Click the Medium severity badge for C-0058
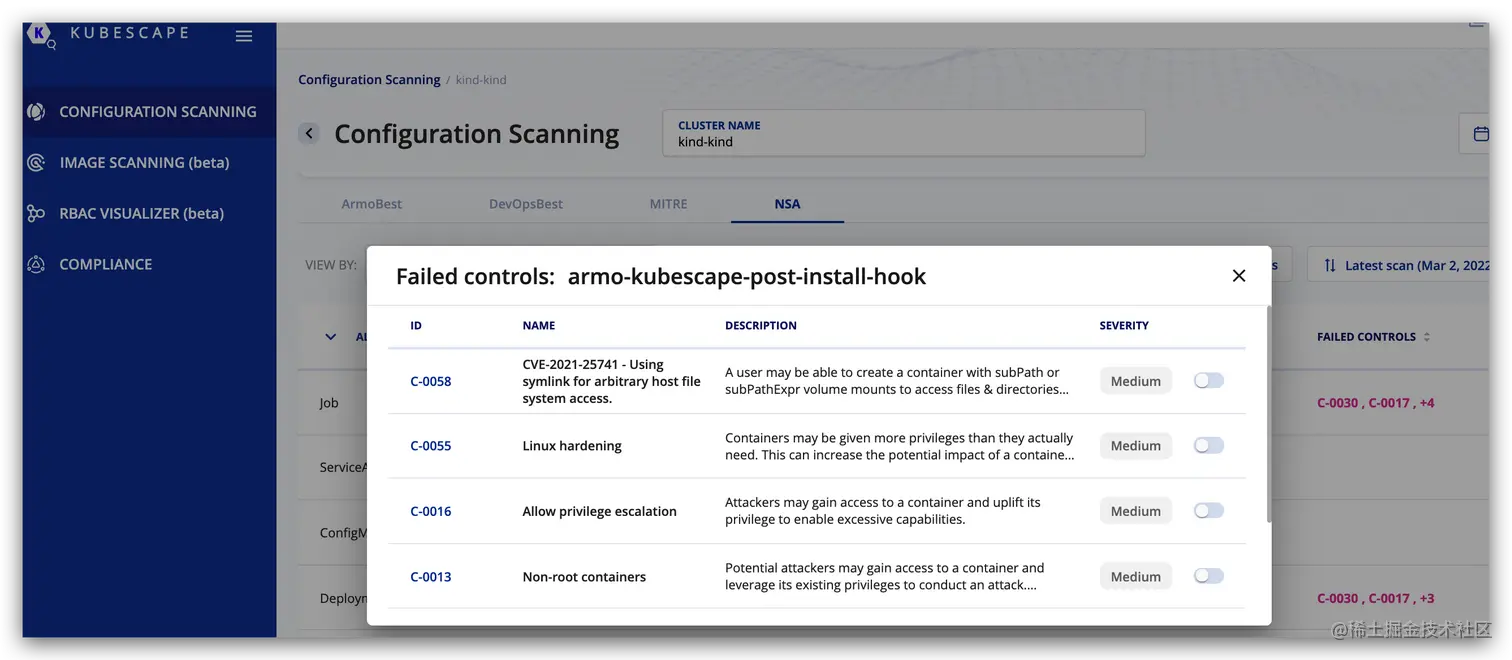Image resolution: width=1512 pixels, height=660 pixels. point(1136,381)
